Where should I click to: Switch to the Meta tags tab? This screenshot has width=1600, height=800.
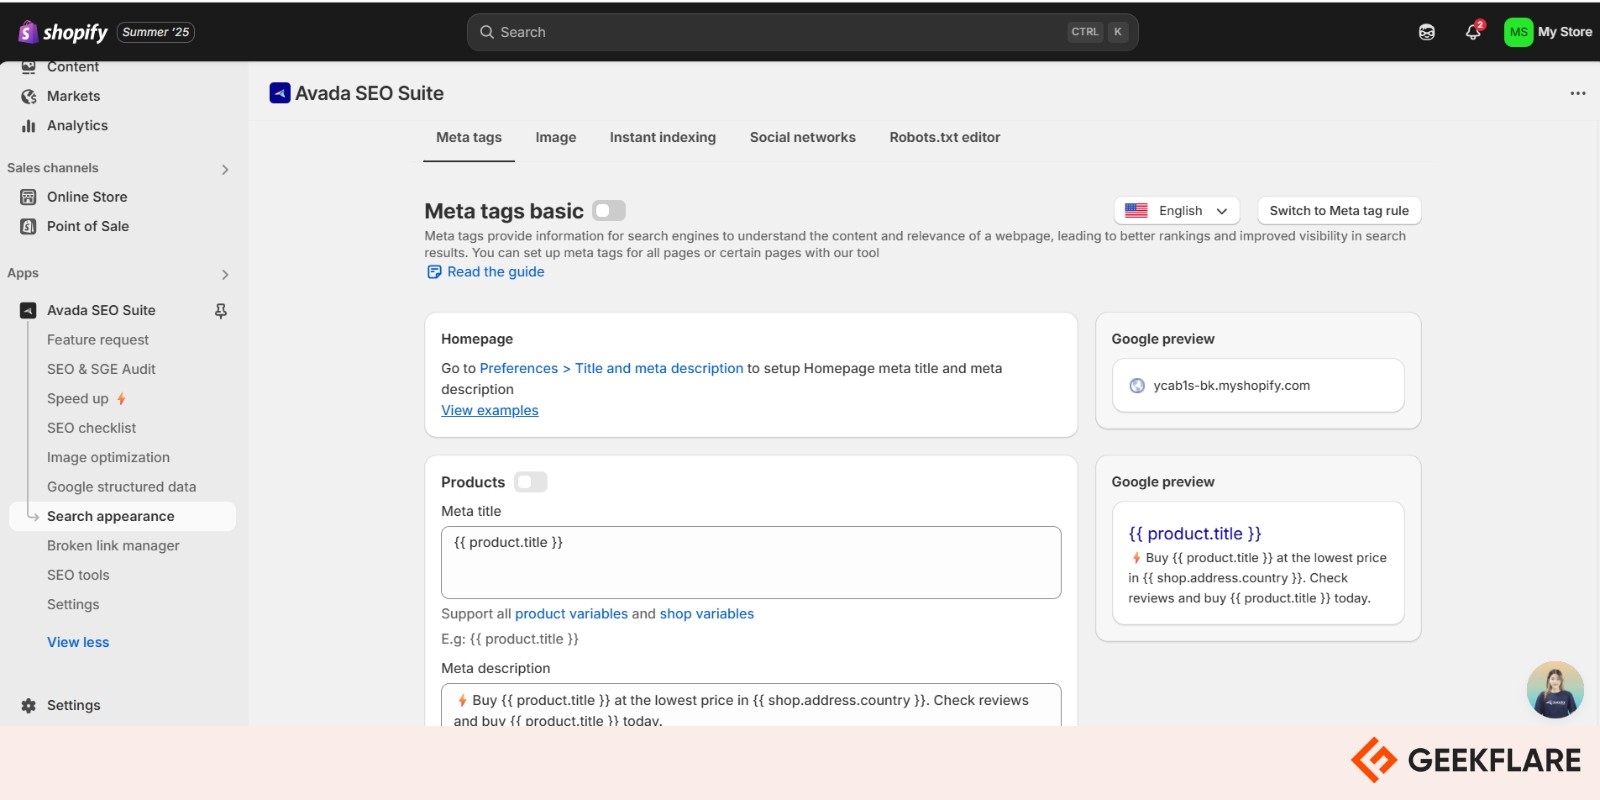point(469,138)
